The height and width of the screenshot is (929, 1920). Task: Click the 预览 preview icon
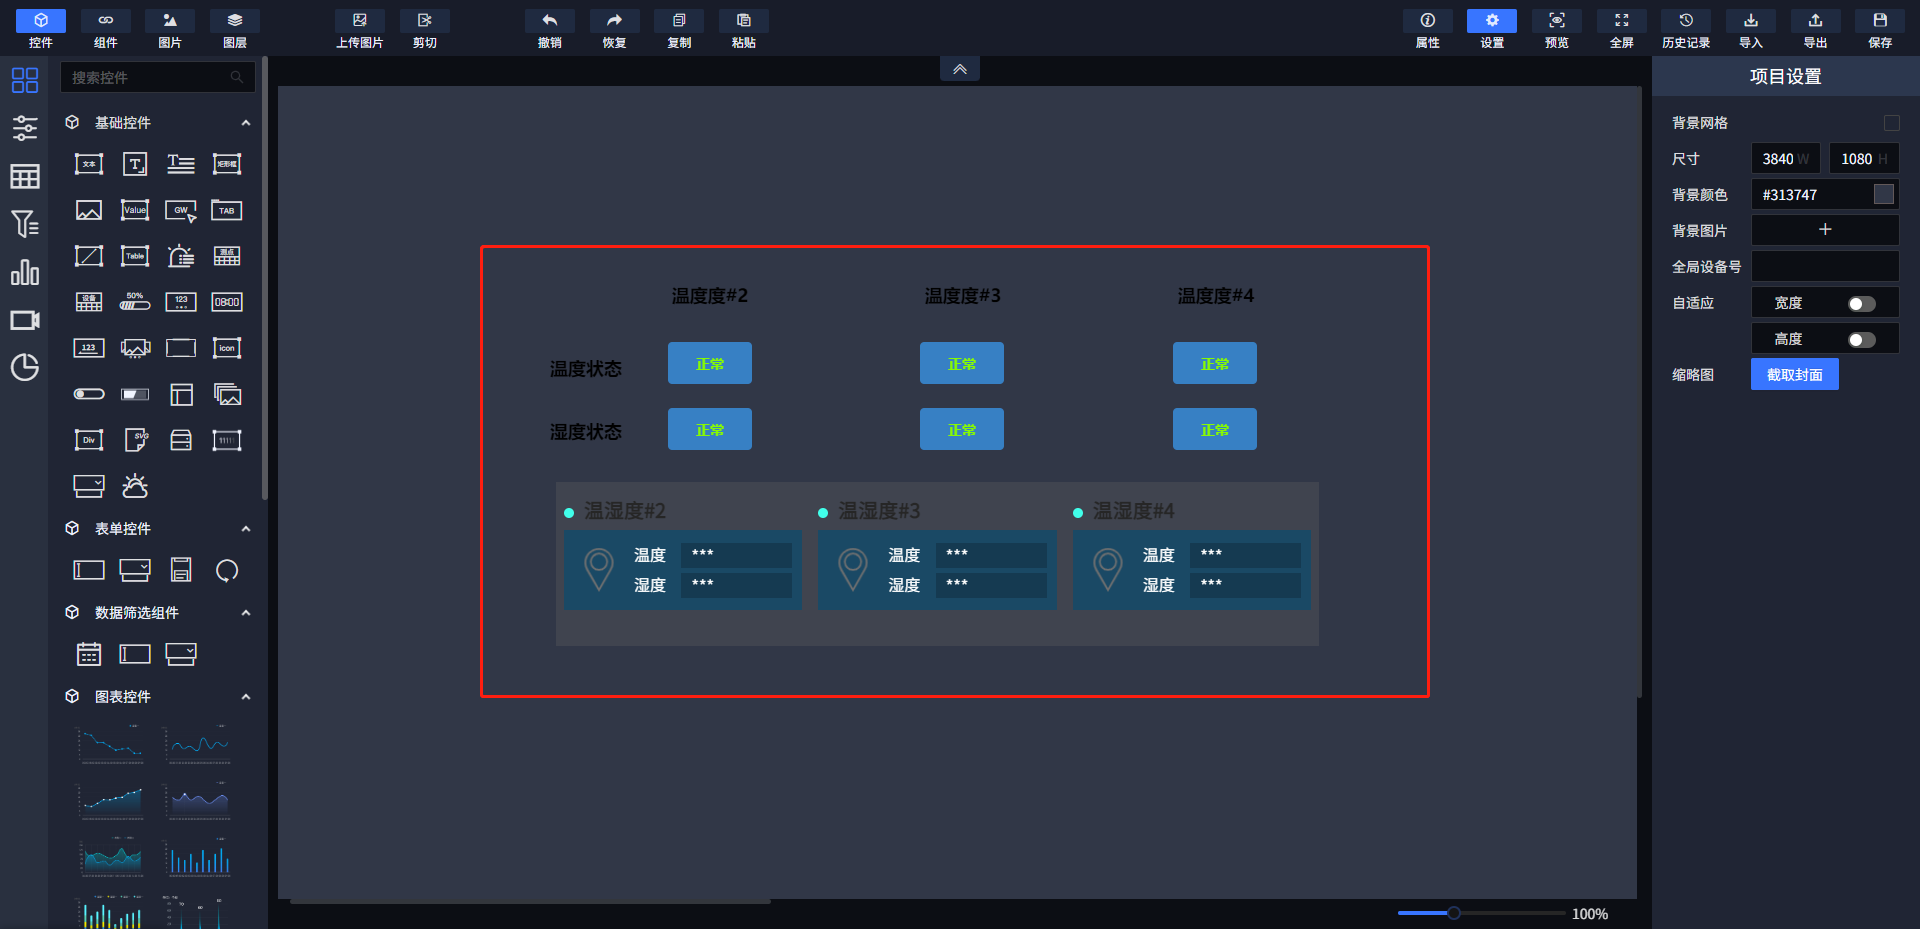point(1556,21)
